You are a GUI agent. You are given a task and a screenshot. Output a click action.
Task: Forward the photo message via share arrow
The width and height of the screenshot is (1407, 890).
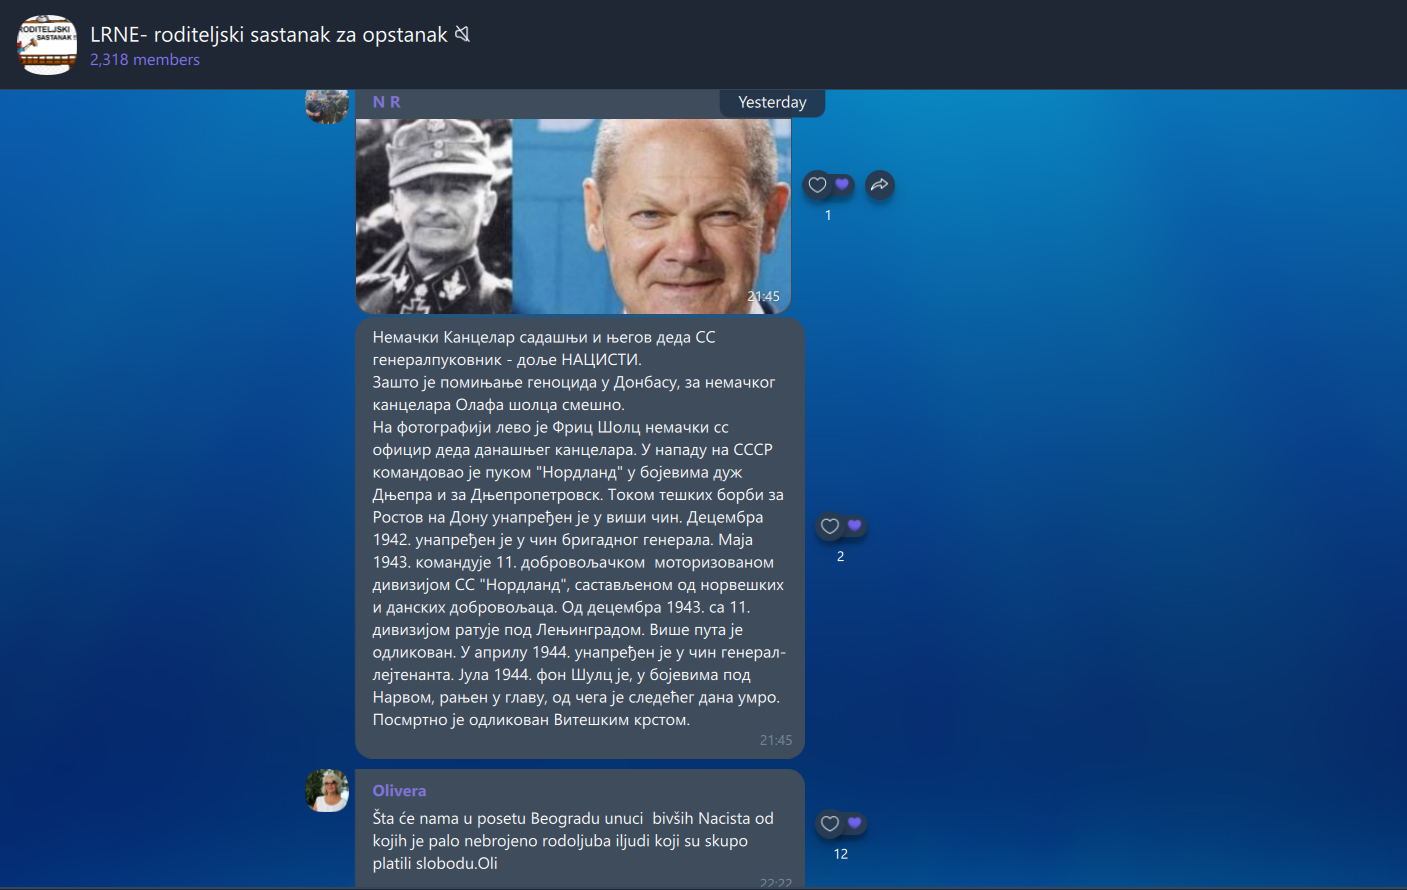tap(879, 184)
